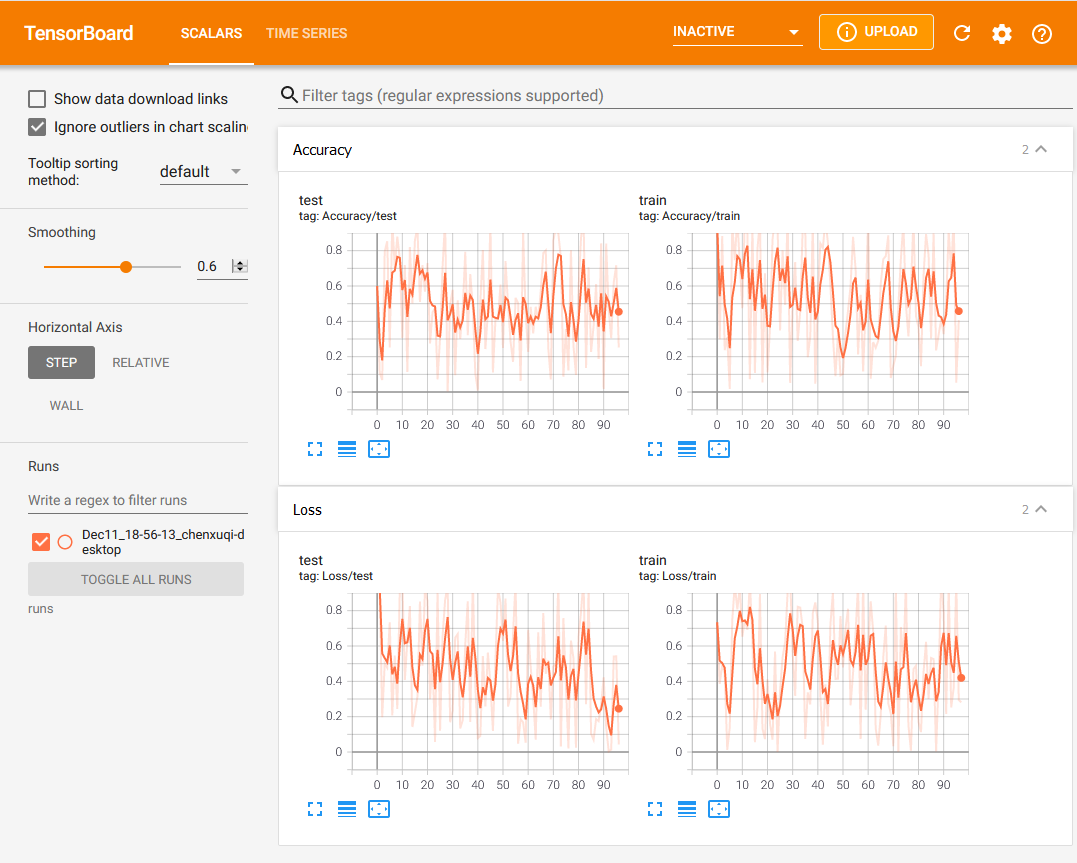This screenshot has height=863, width=1077.
Task: Click run name Dec11_18-56-13_chenxuqi-desktop
Action: pyautogui.click(x=163, y=542)
